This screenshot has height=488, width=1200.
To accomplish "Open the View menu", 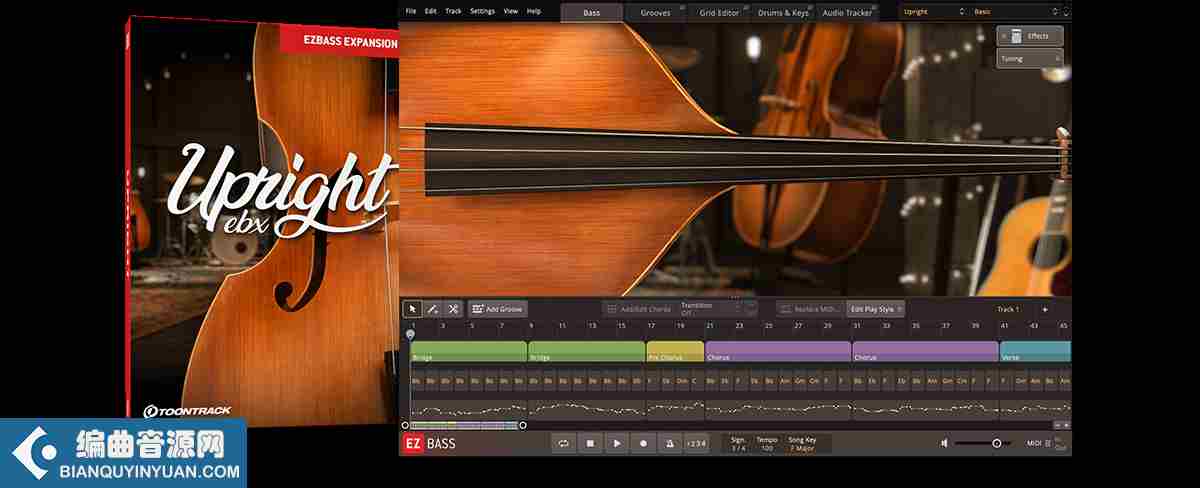I will (x=511, y=11).
